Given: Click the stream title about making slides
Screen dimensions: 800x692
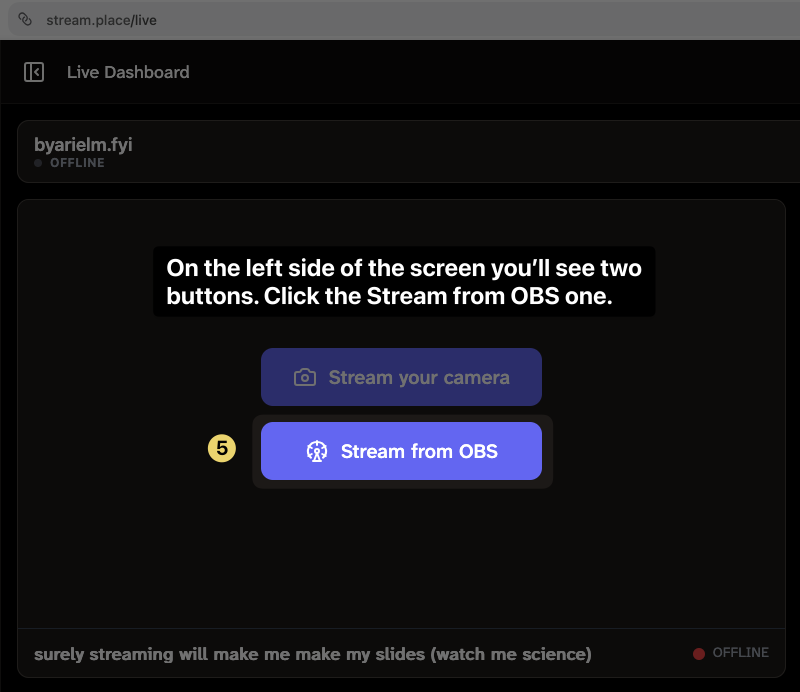Looking at the screenshot, I should click(313, 654).
